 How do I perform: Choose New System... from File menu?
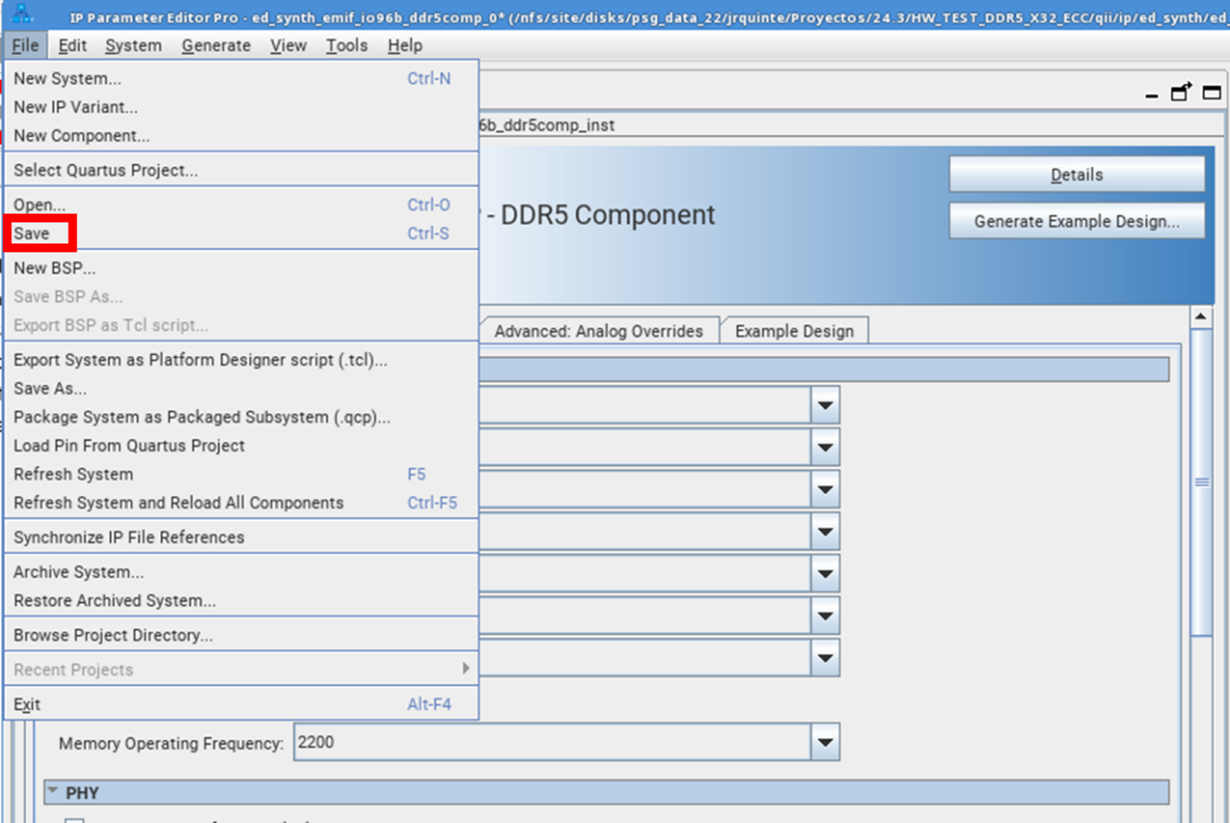(x=241, y=78)
